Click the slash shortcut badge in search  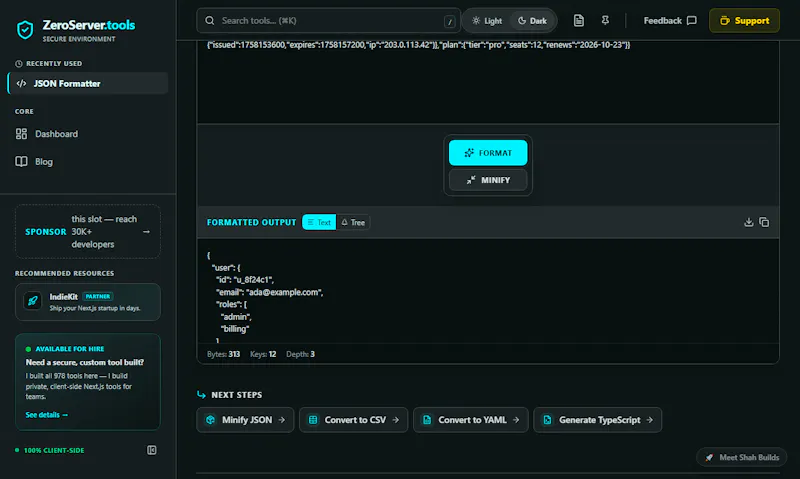coord(449,21)
